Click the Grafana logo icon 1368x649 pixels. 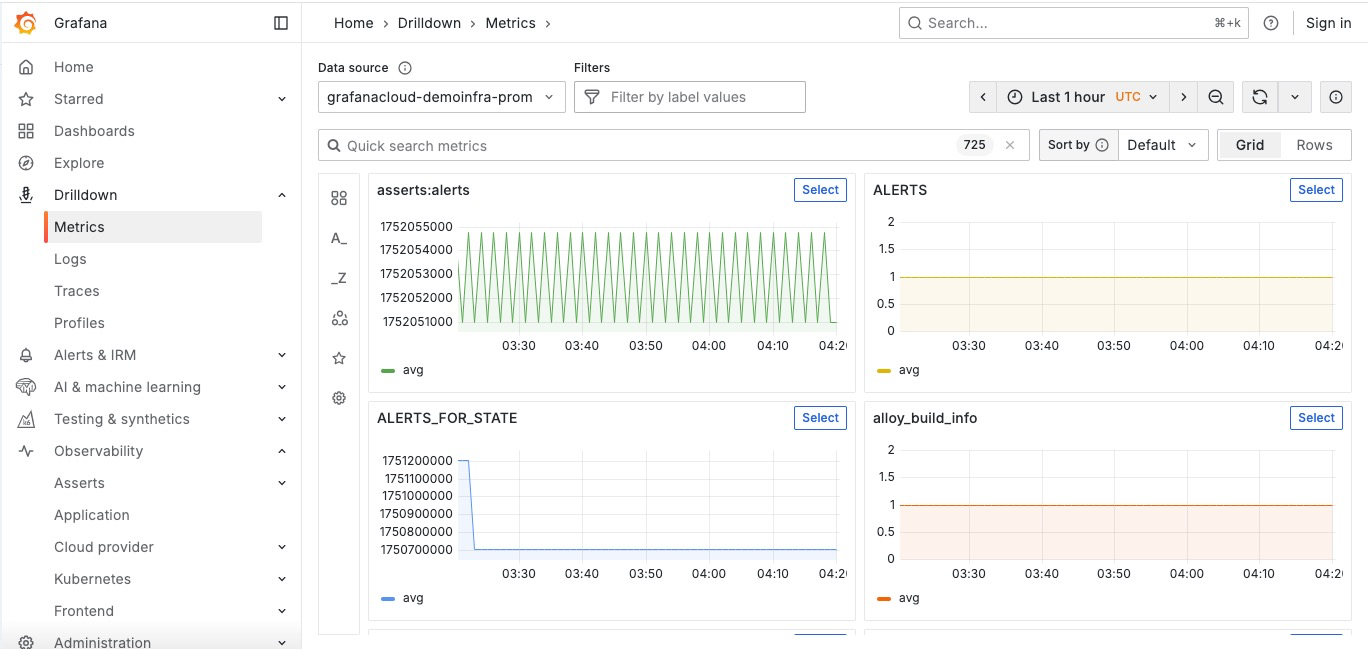coord(26,22)
